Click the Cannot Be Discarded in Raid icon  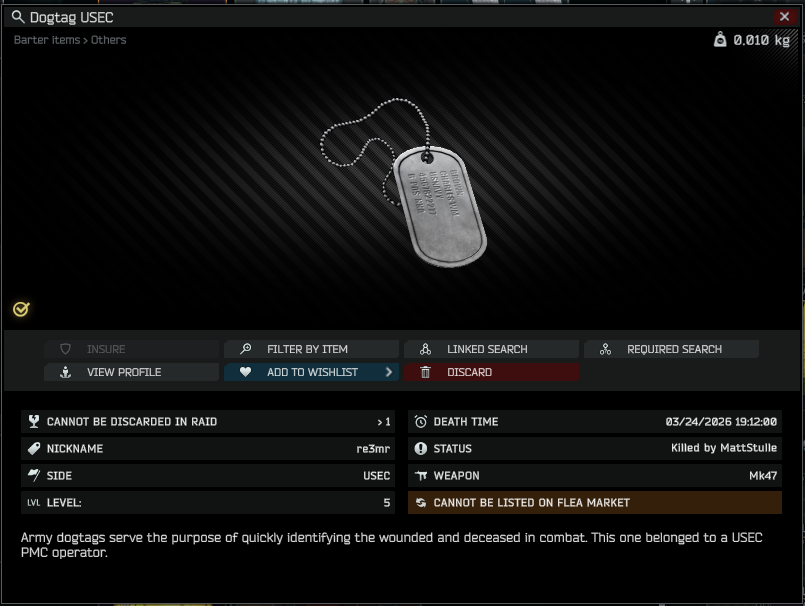click(x=34, y=422)
